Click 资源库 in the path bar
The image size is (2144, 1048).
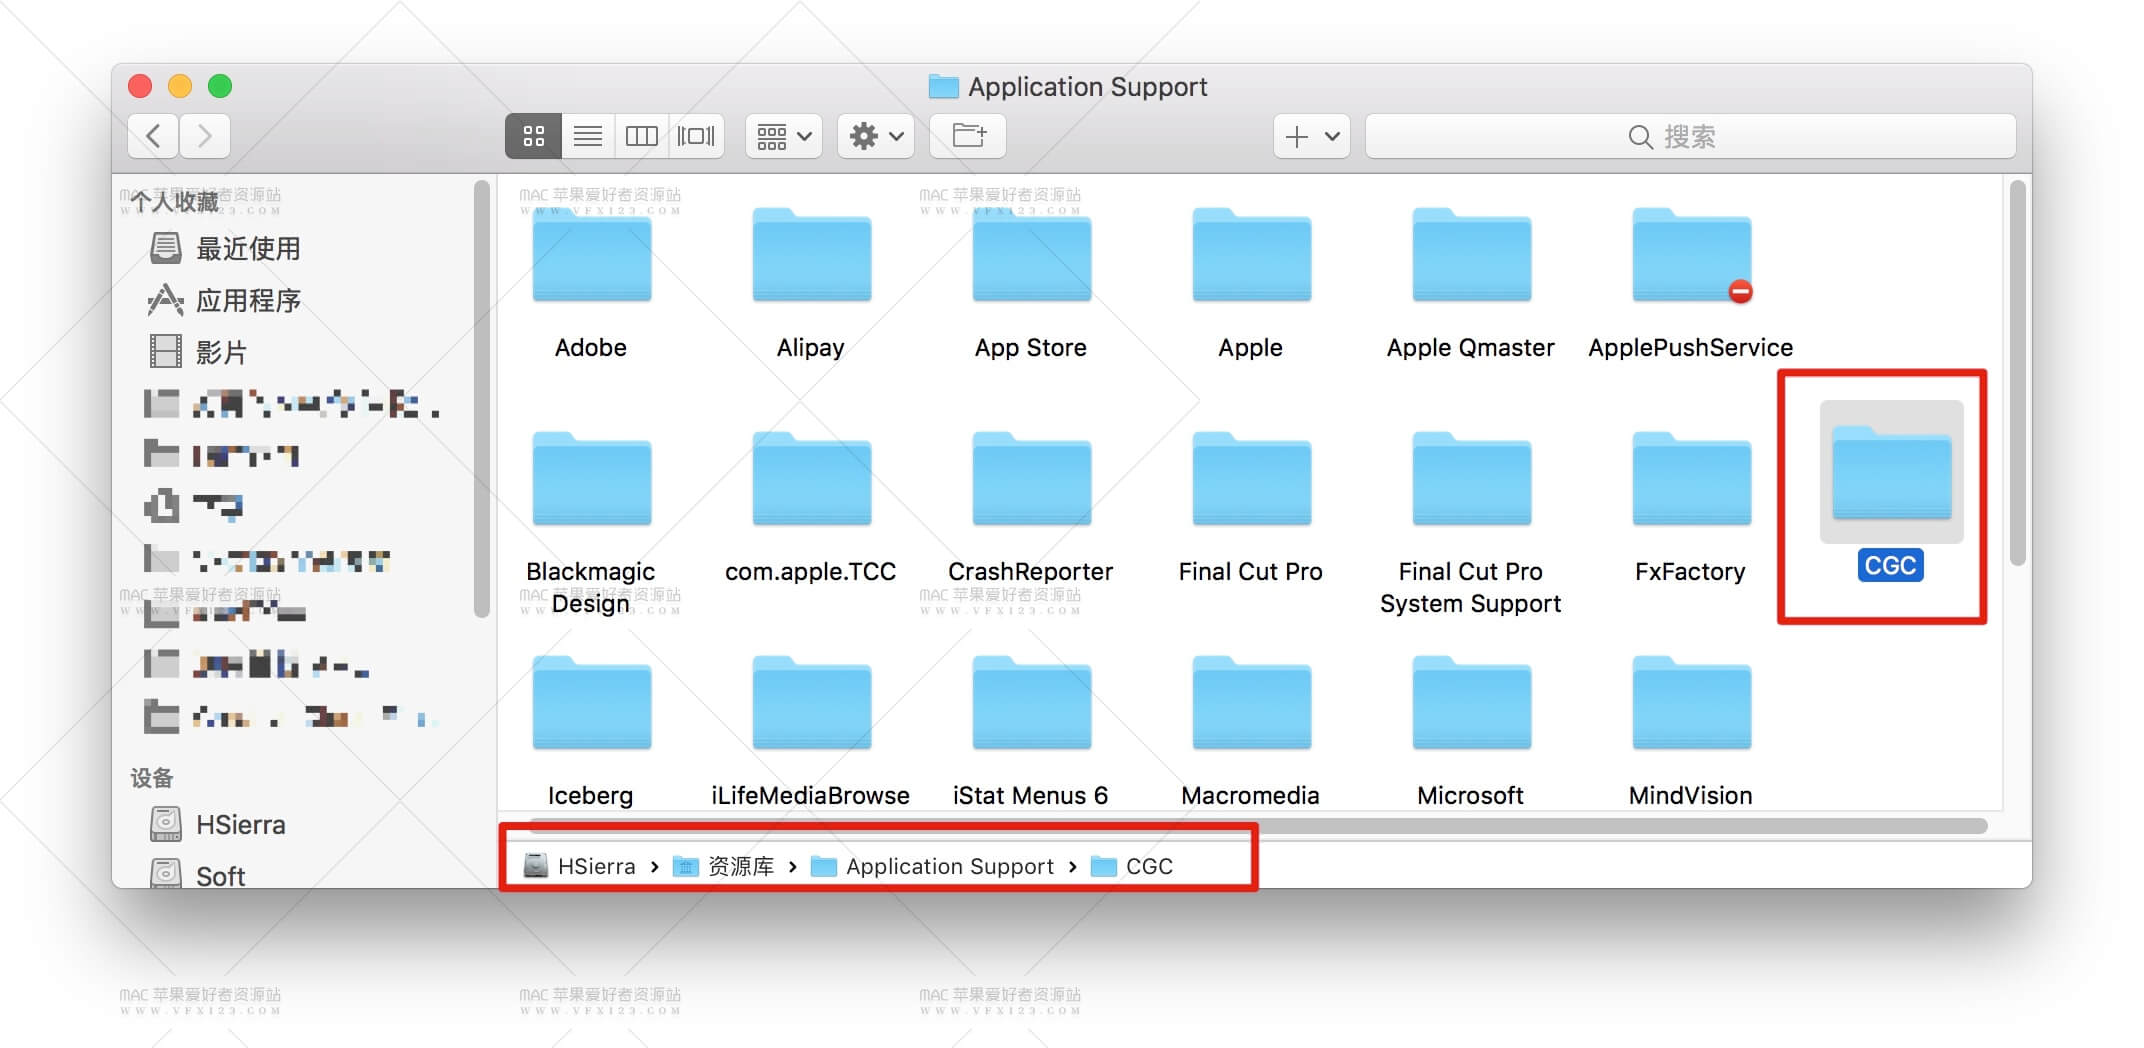pos(724,866)
